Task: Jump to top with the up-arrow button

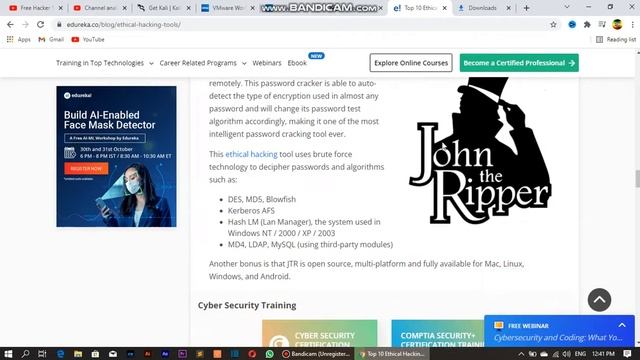Action: [599, 300]
